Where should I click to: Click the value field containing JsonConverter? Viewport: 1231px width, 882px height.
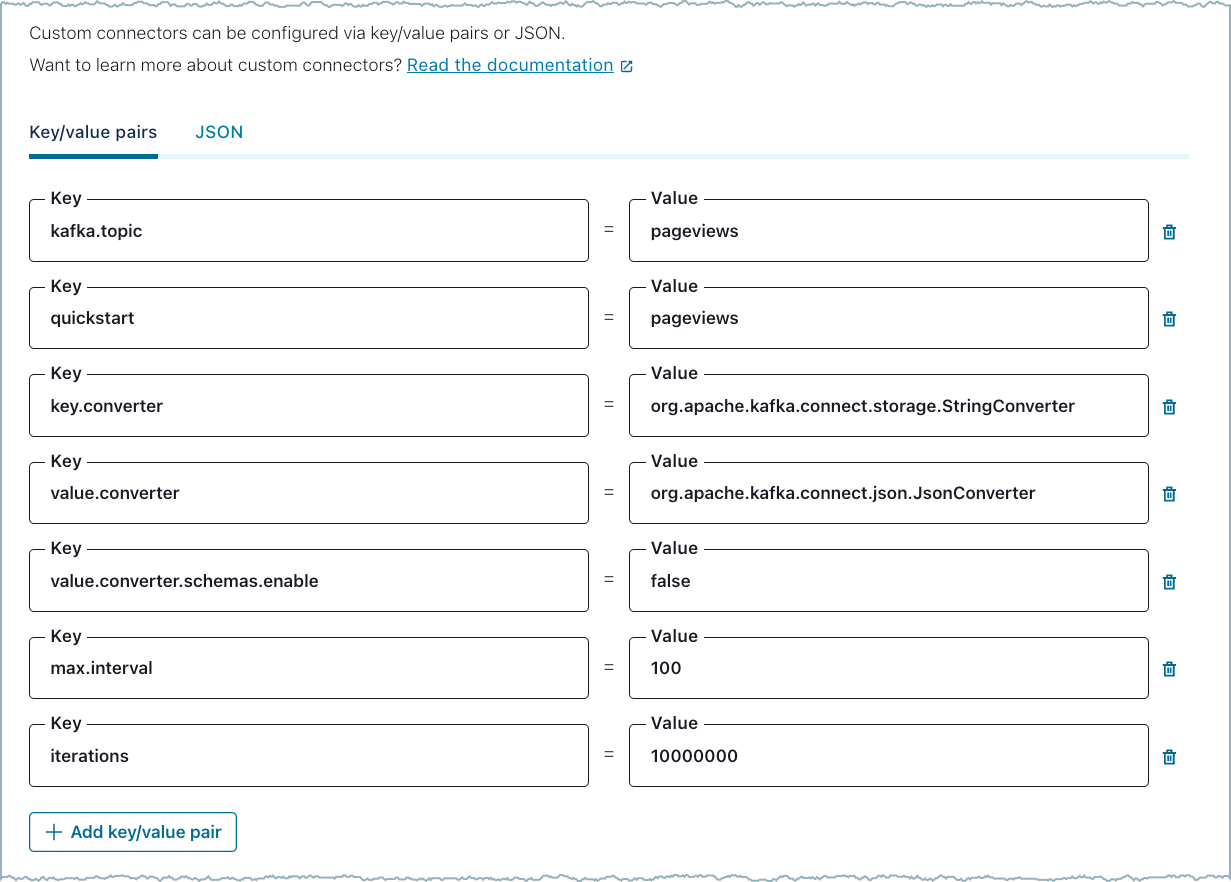pyautogui.click(x=888, y=494)
